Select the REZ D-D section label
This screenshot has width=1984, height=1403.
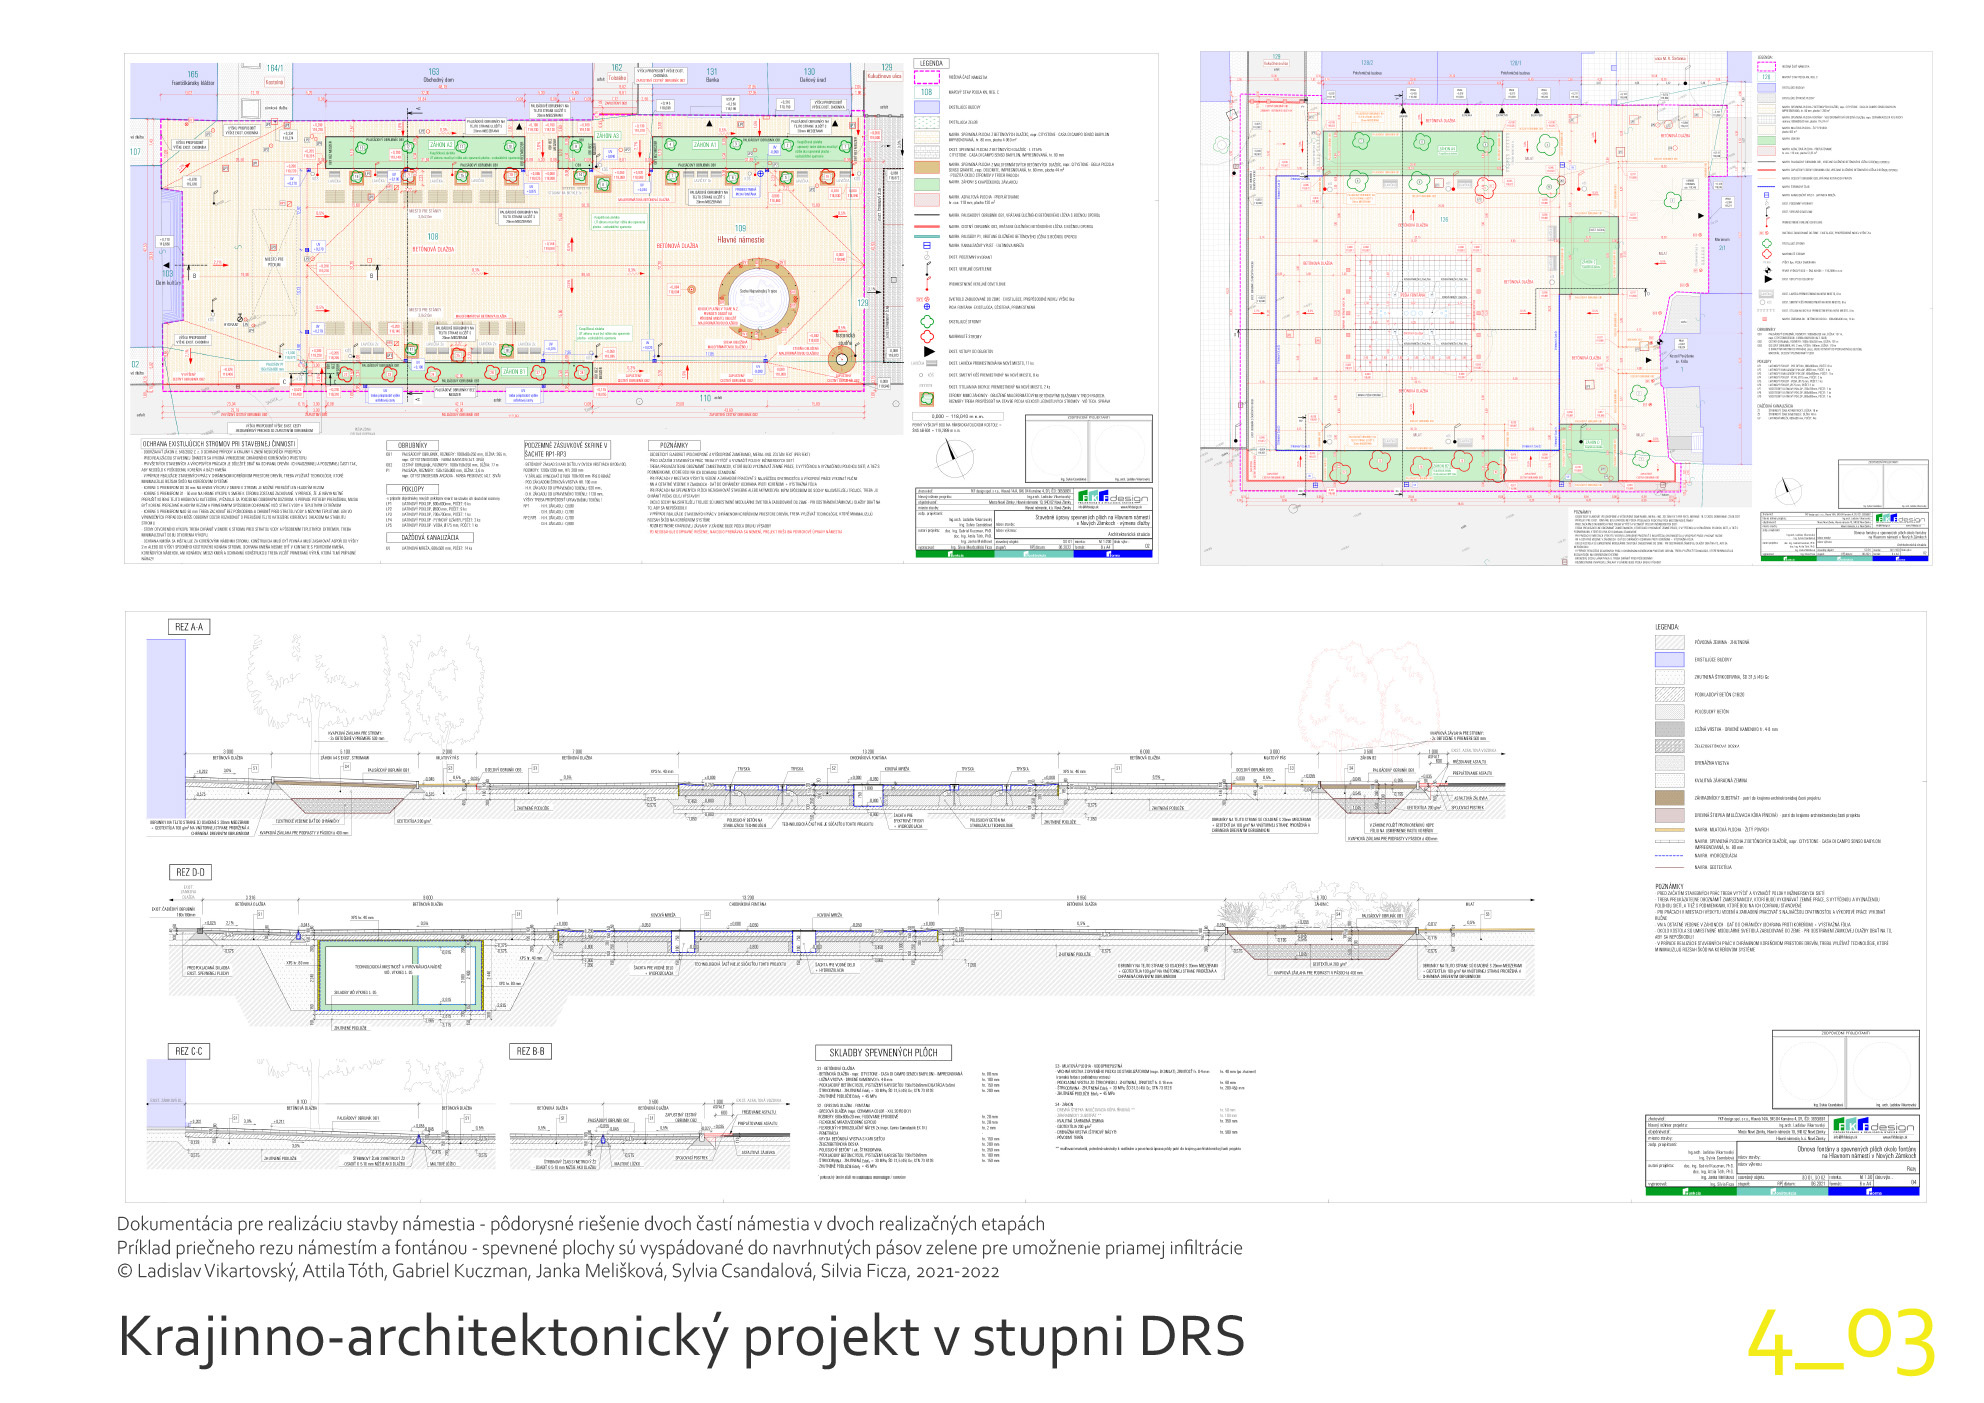(189, 872)
